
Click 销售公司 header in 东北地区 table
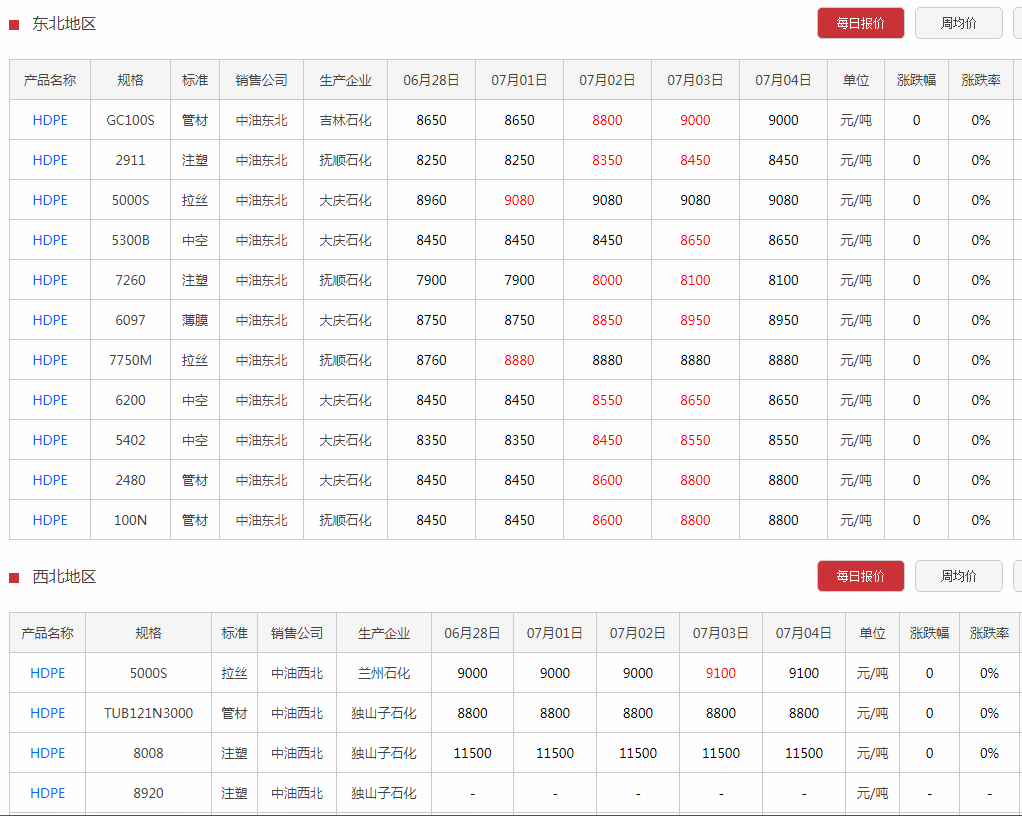261,80
